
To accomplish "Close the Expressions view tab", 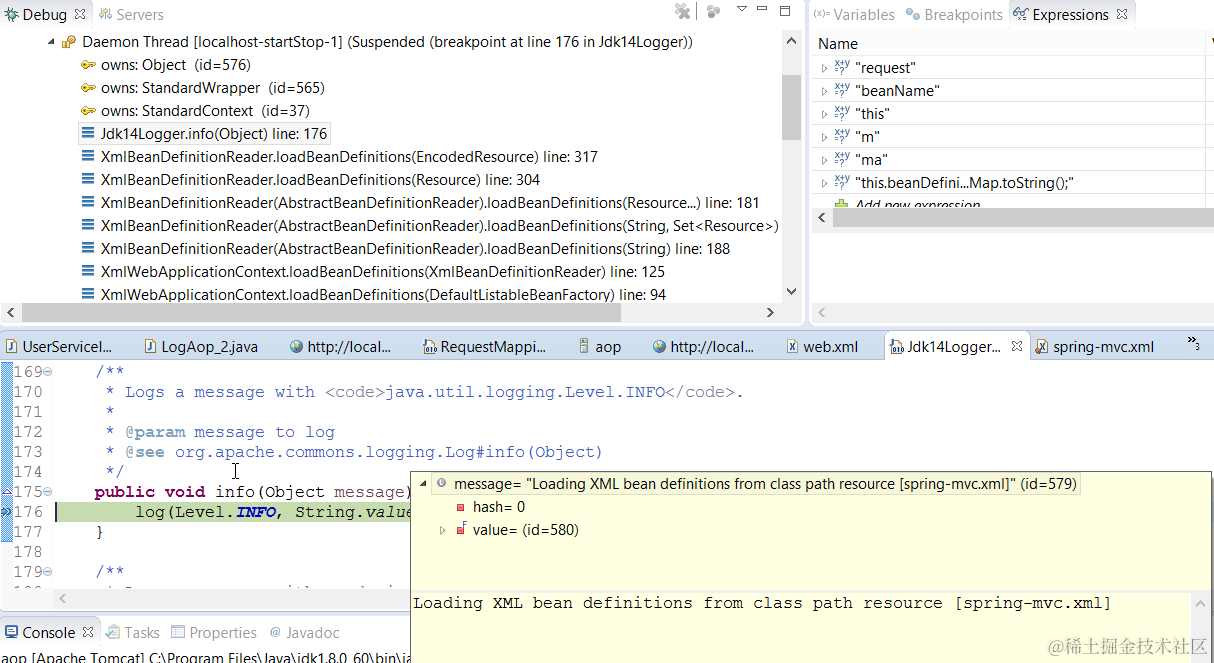I will coord(1122,14).
